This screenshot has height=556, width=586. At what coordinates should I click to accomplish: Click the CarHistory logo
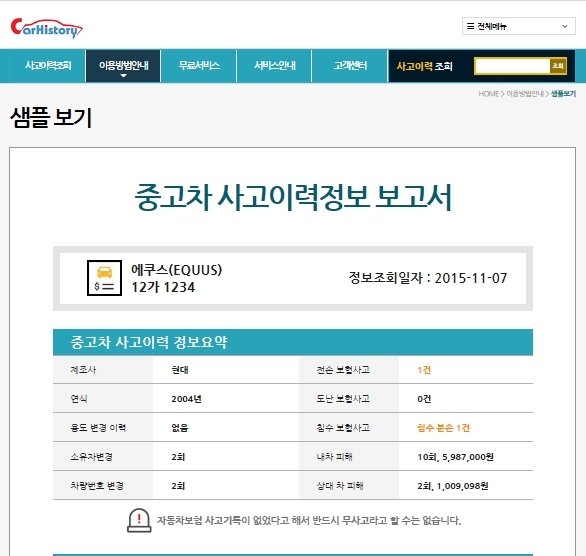pyautogui.click(x=46, y=28)
